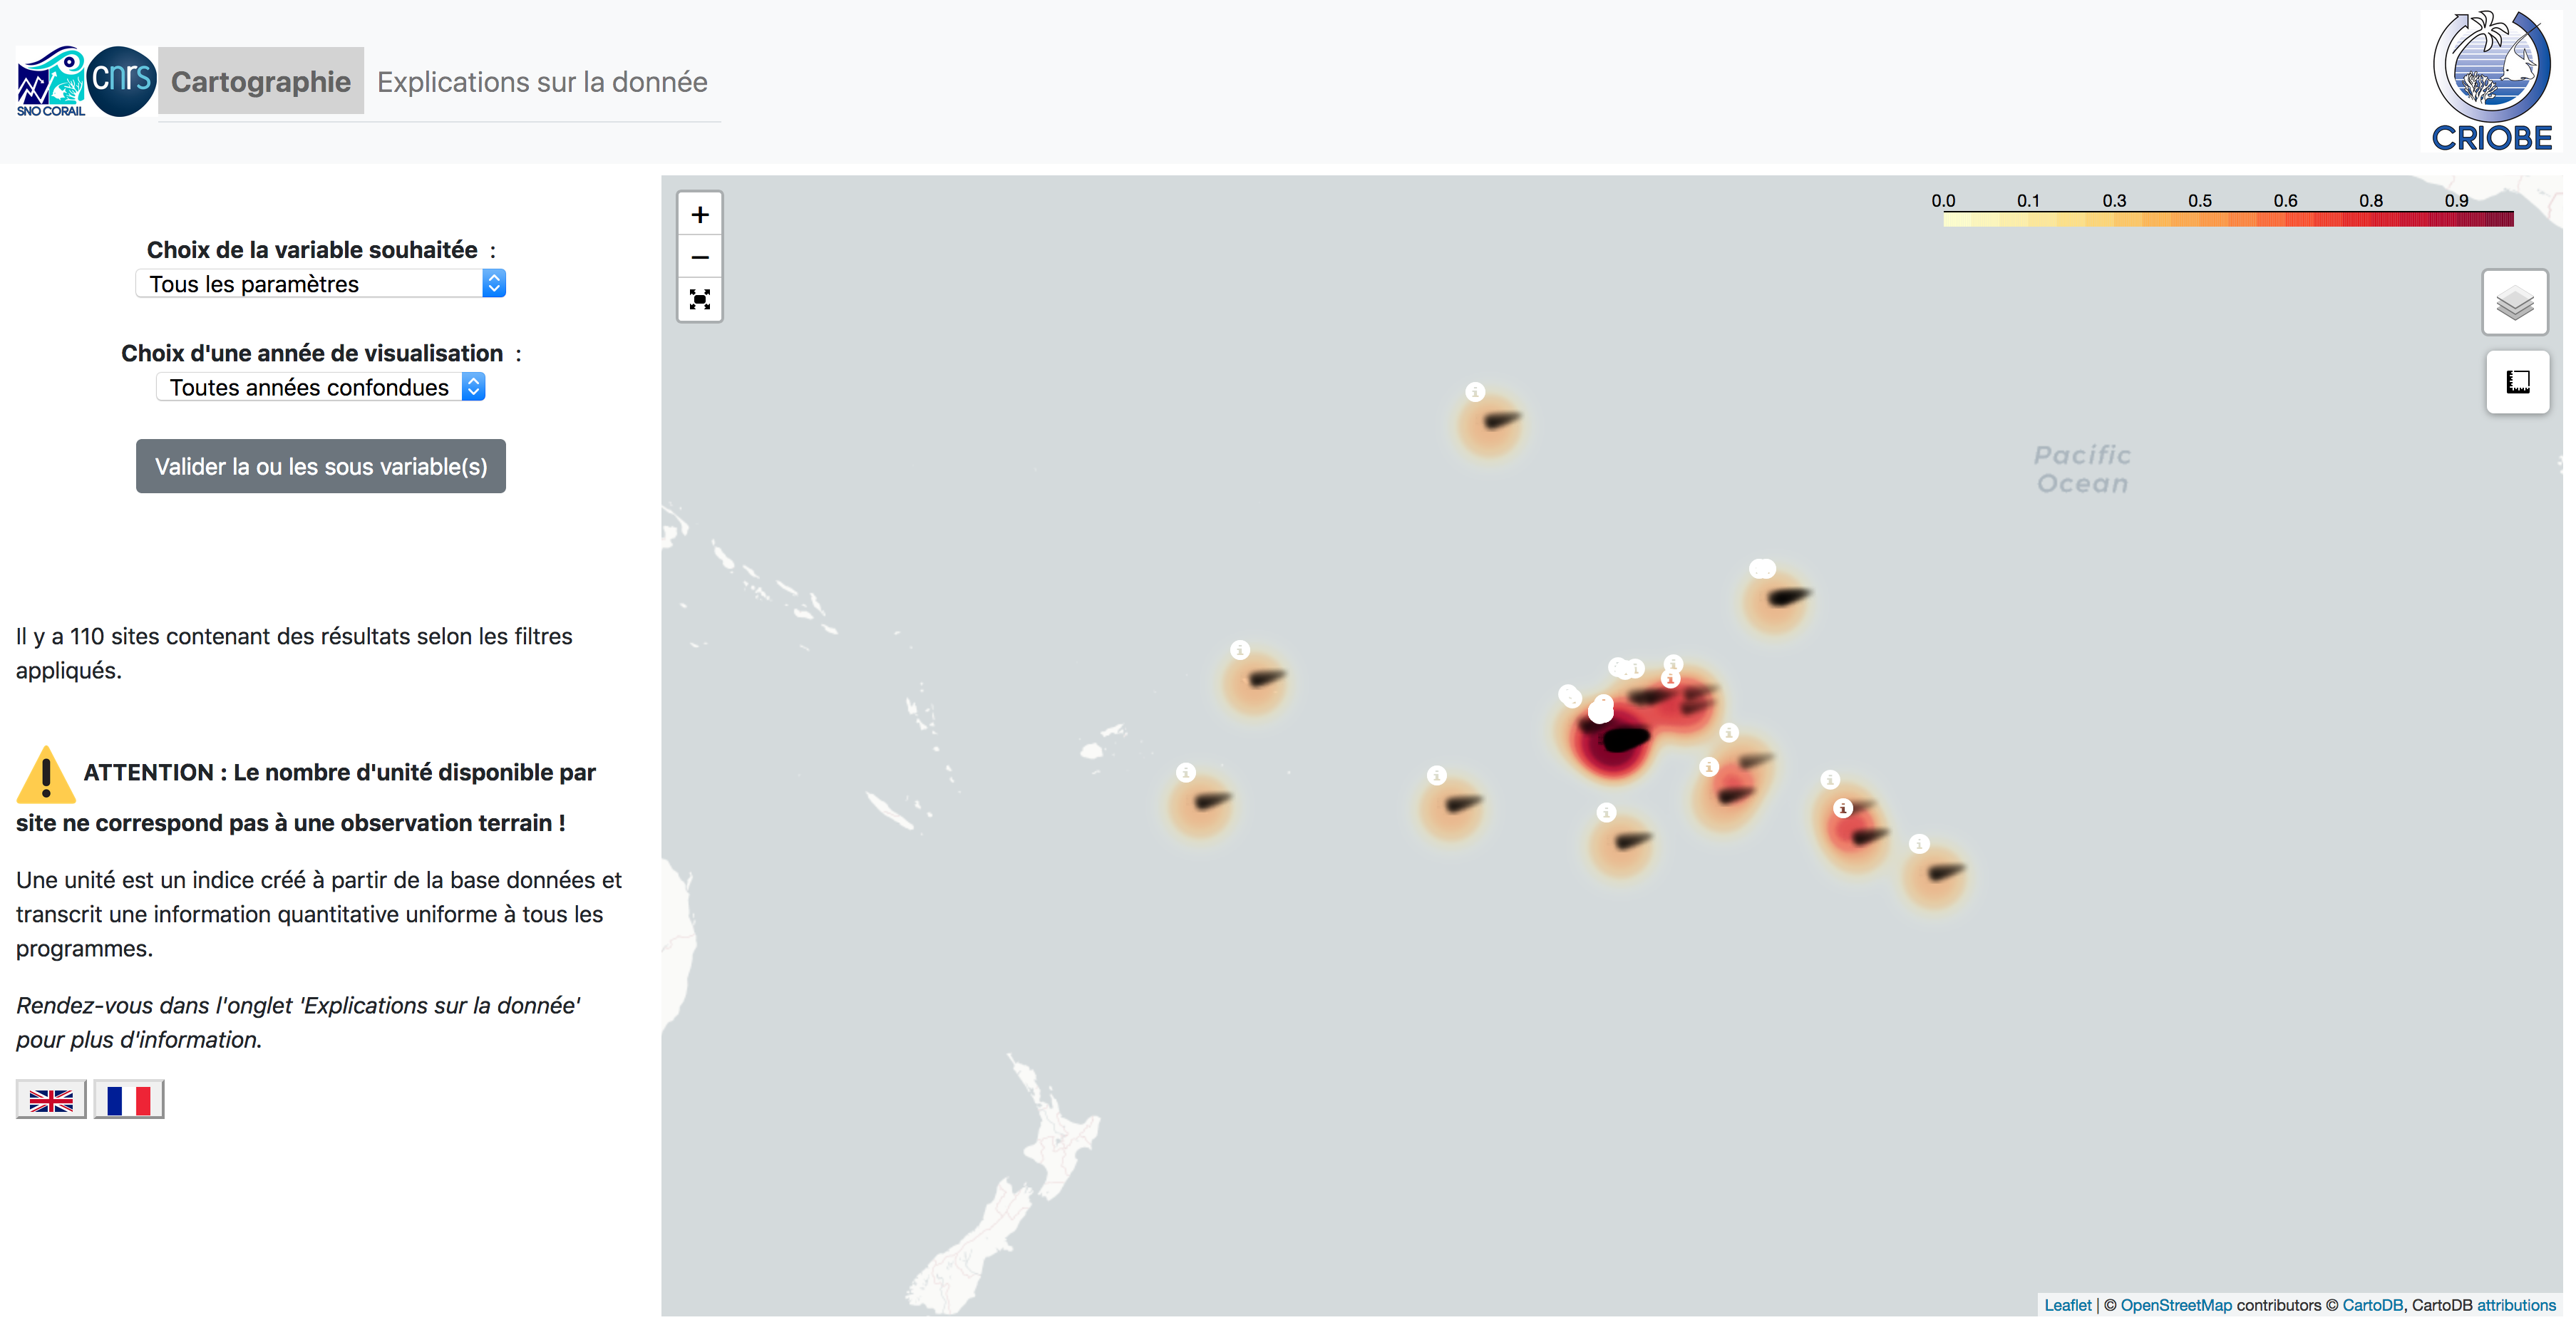Open the Cartographie tab

pos(261,82)
